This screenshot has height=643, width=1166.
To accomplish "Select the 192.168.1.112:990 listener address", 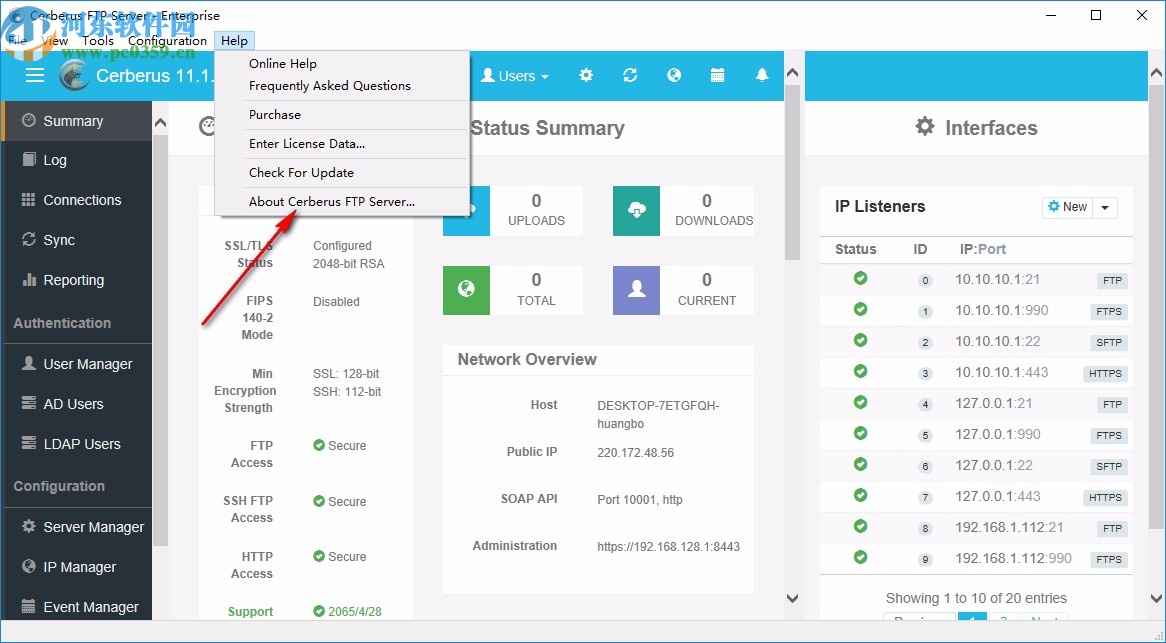I will 1014,558.
